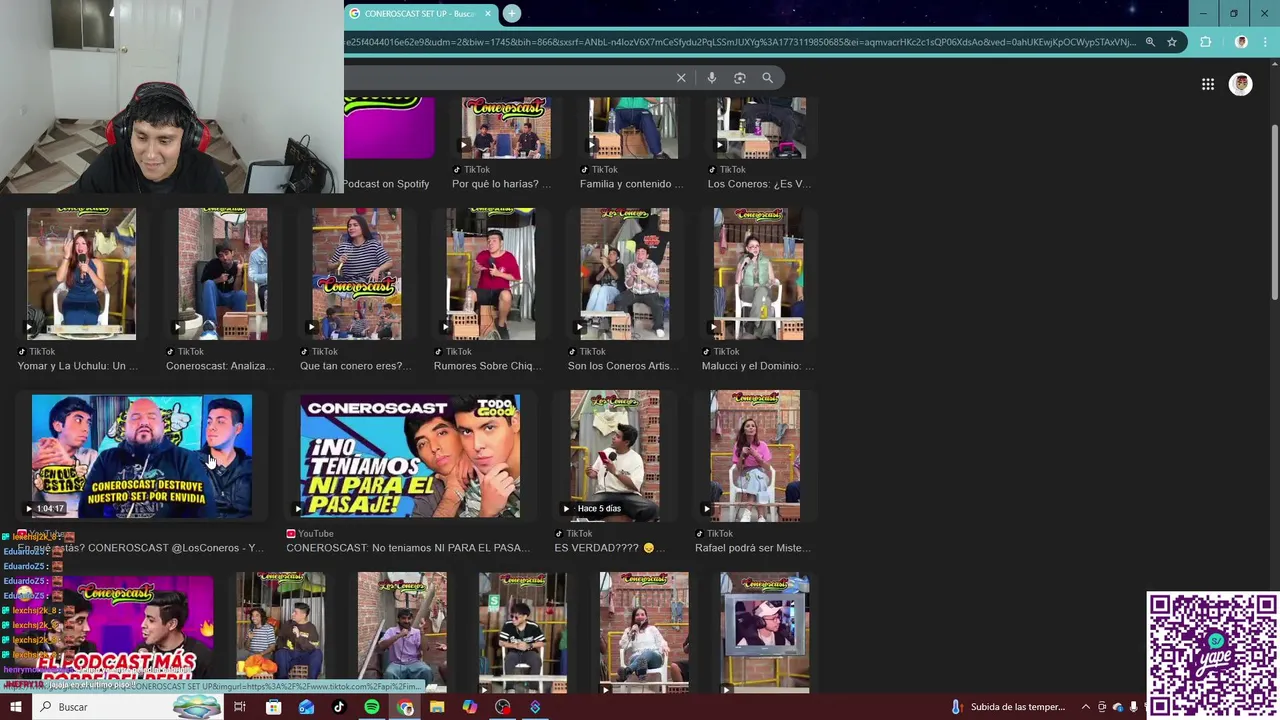The image size is (1280, 720).
Task: Click the Familia y contenido caption link
Action: point(632,184)
